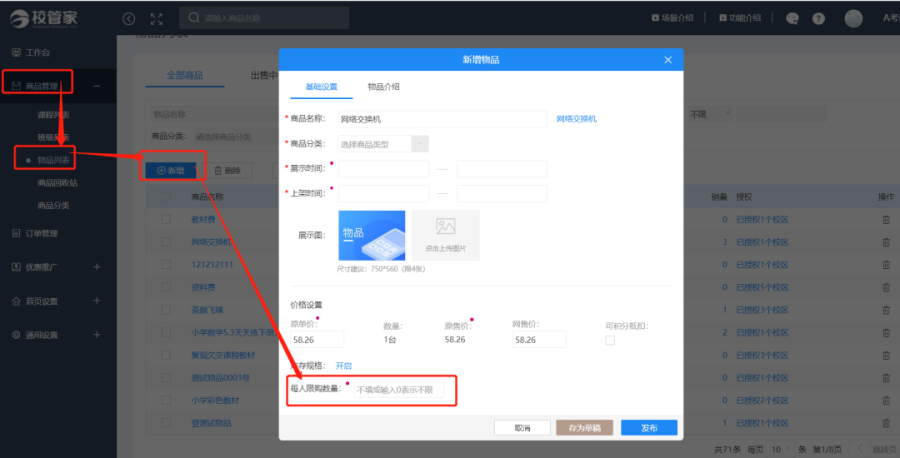Open the 商品分类 dropdown in the dialog
900x458 pixels.
point(383,144)
